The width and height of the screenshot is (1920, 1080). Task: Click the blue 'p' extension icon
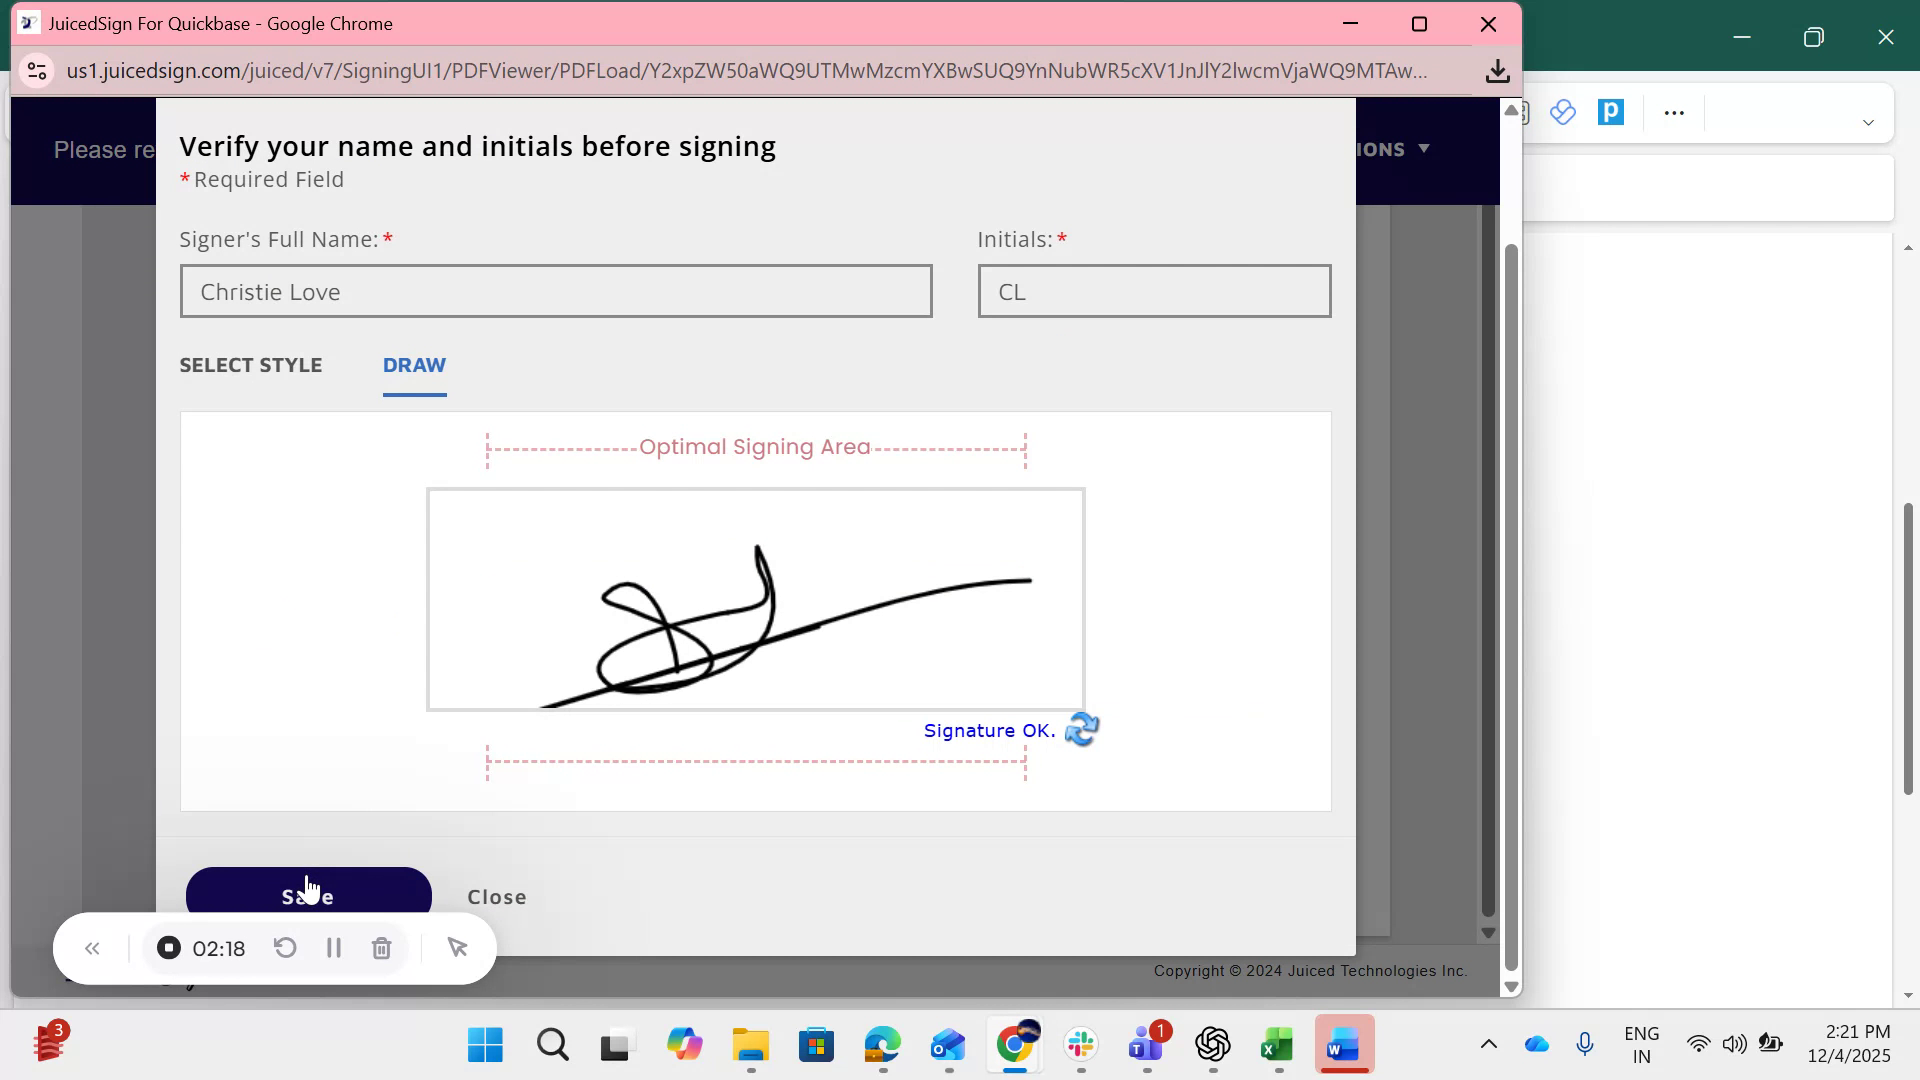point(1611,112)
